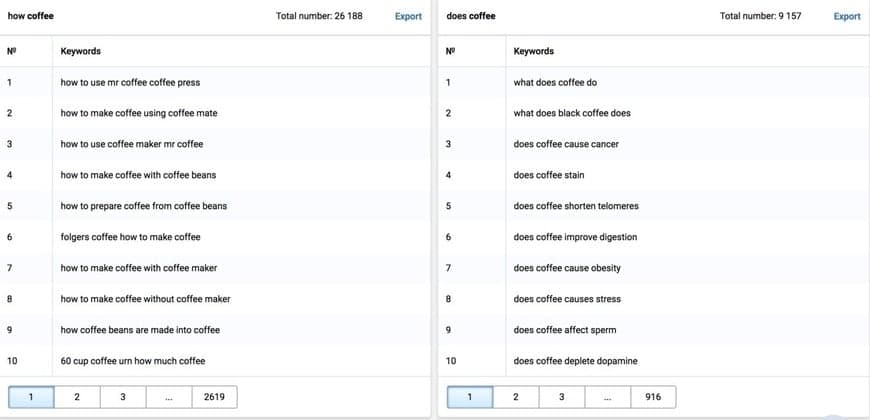The width and height of the screenshot is (870, 420).
Task: Click Export link in how coffee panel
Action: [408, 16]
